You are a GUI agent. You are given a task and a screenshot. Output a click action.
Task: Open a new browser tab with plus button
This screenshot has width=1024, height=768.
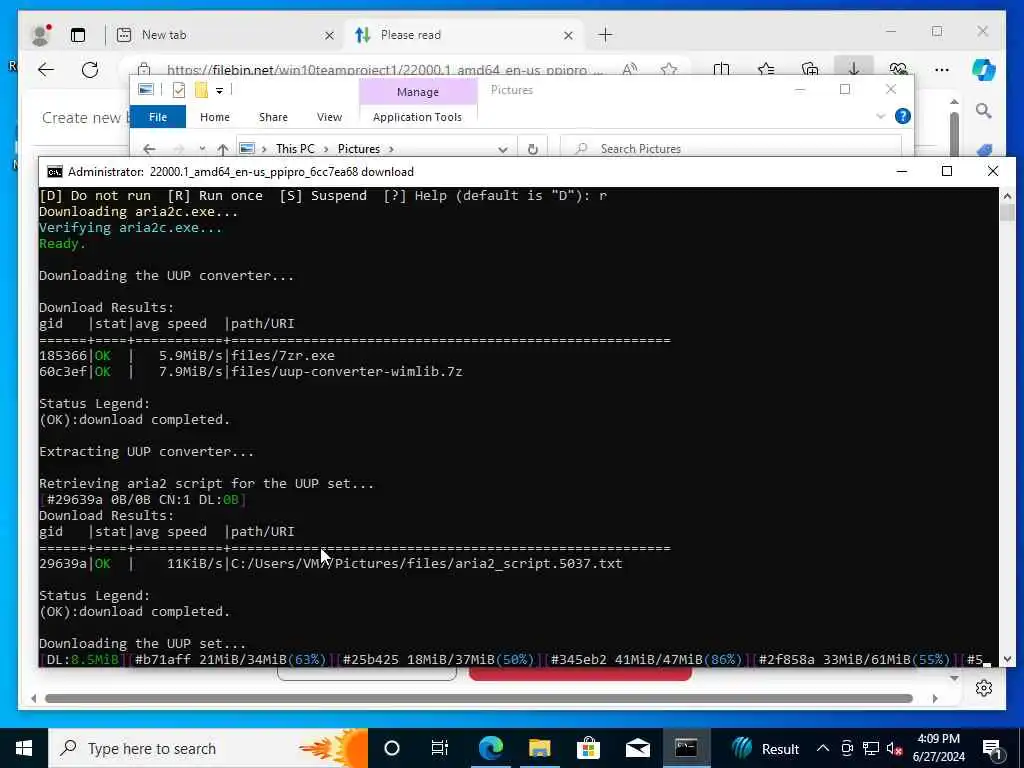coord(605,35)
